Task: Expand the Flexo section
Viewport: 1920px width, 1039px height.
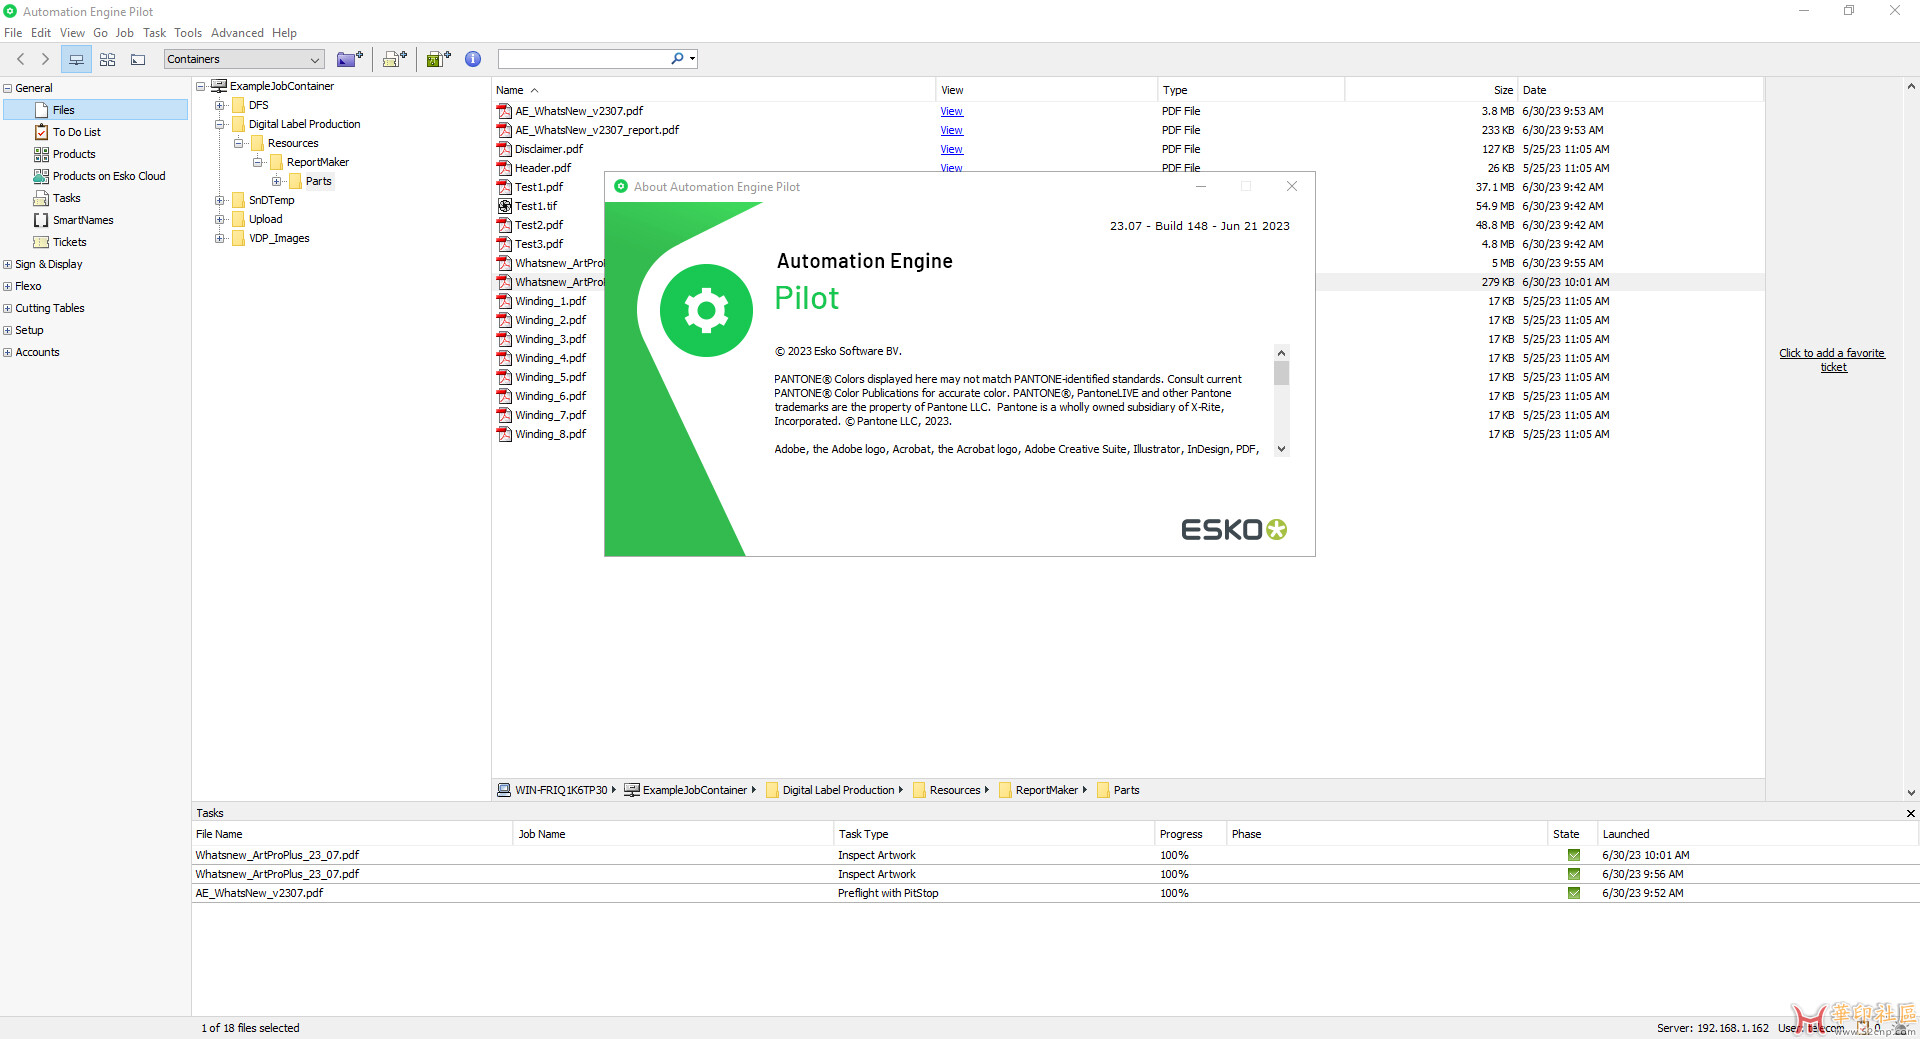Action: [8, 286]
